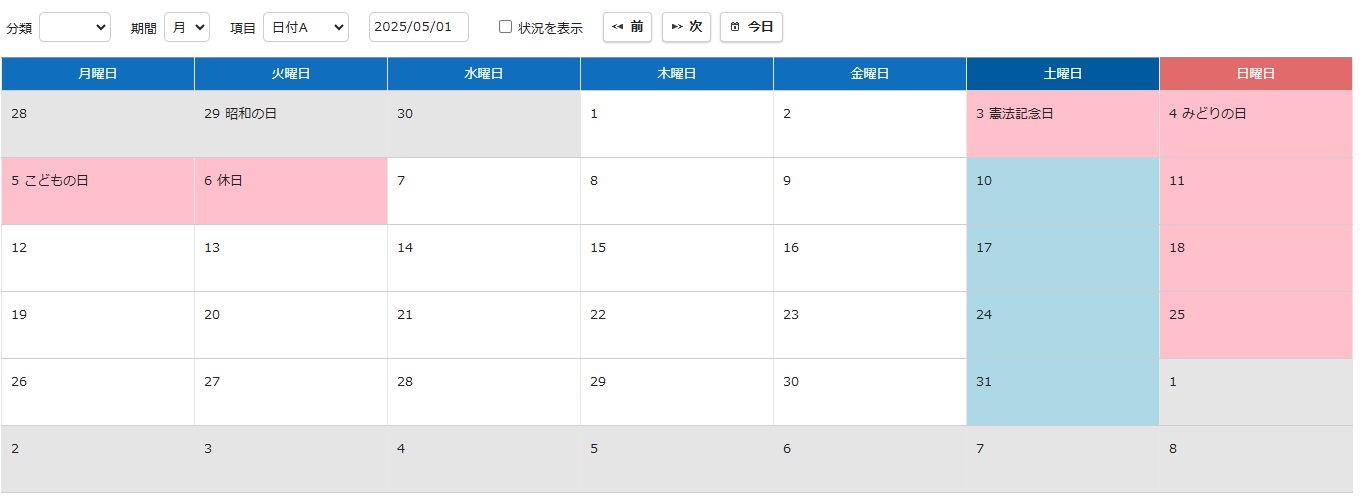
Task: Select the May 21 cell
Action: click(x=484, y=325)
